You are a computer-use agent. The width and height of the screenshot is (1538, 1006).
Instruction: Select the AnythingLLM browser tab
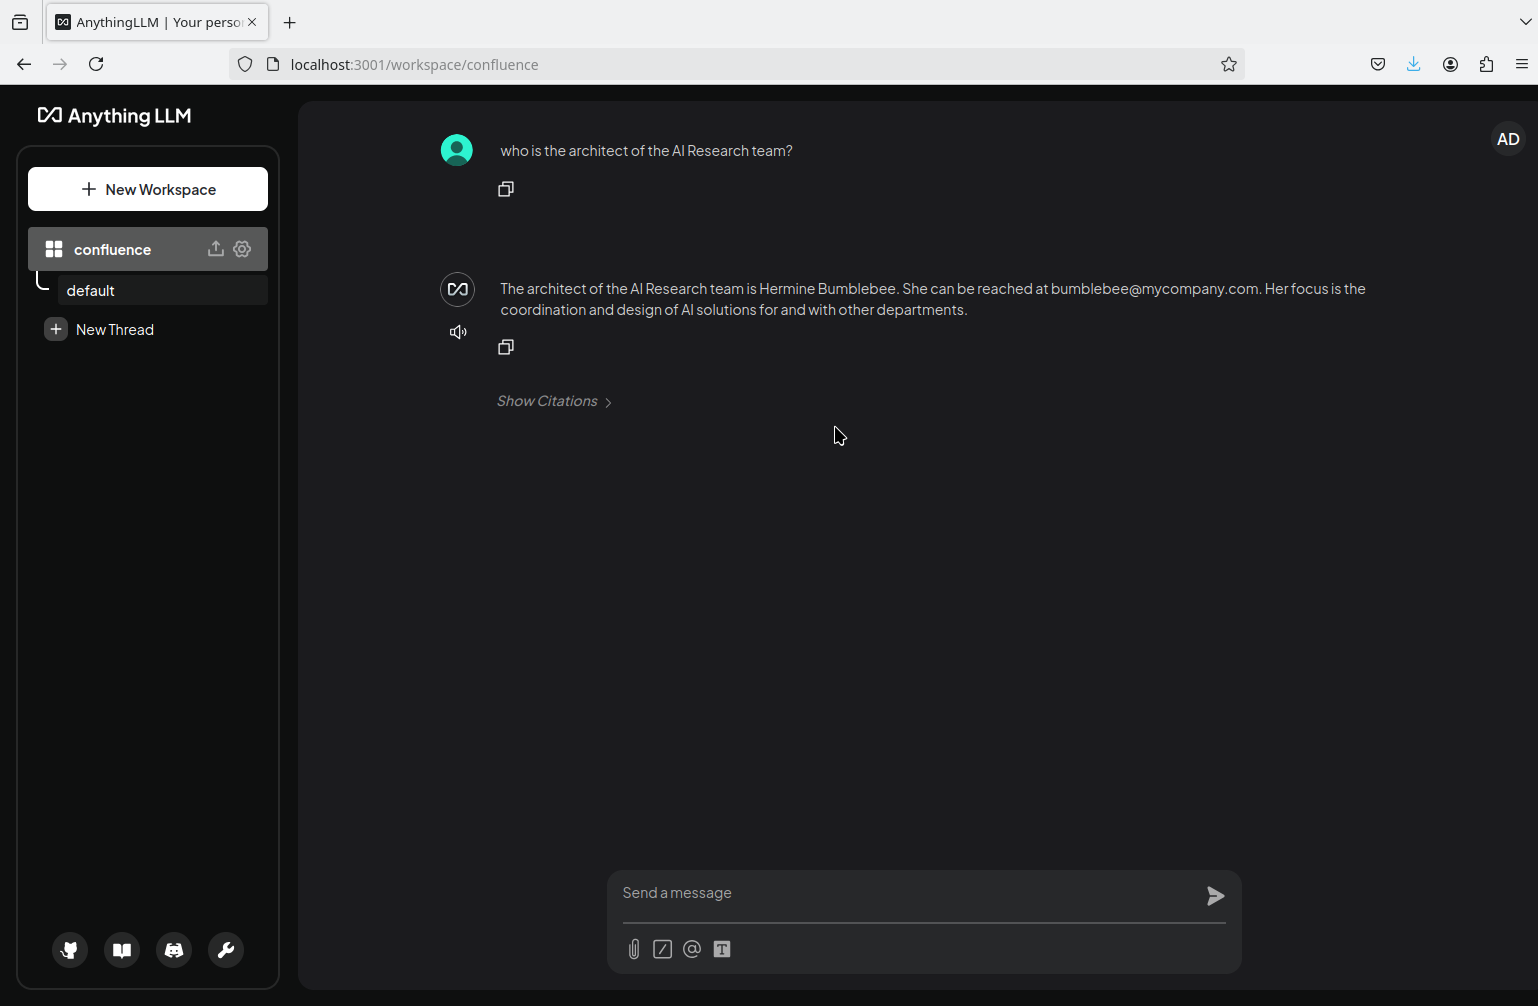156,22
